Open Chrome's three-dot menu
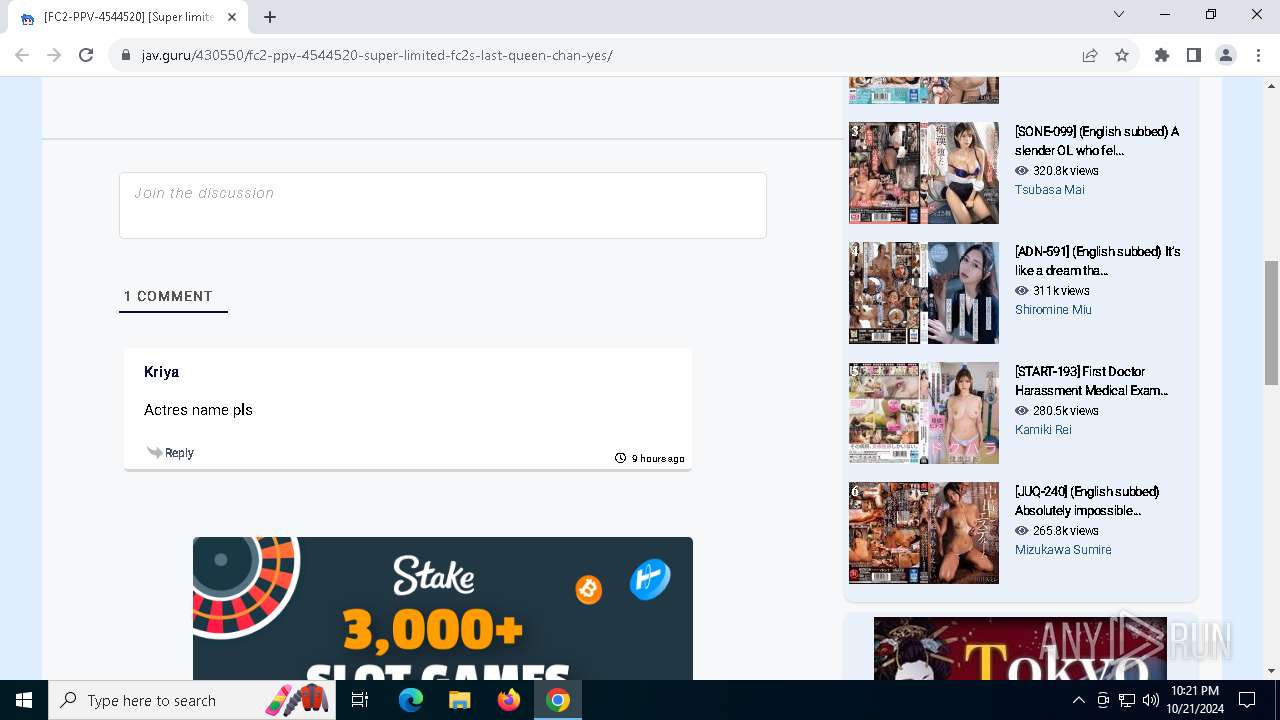Viewport: 1280px width, 720px height. tap(1258, 55)
